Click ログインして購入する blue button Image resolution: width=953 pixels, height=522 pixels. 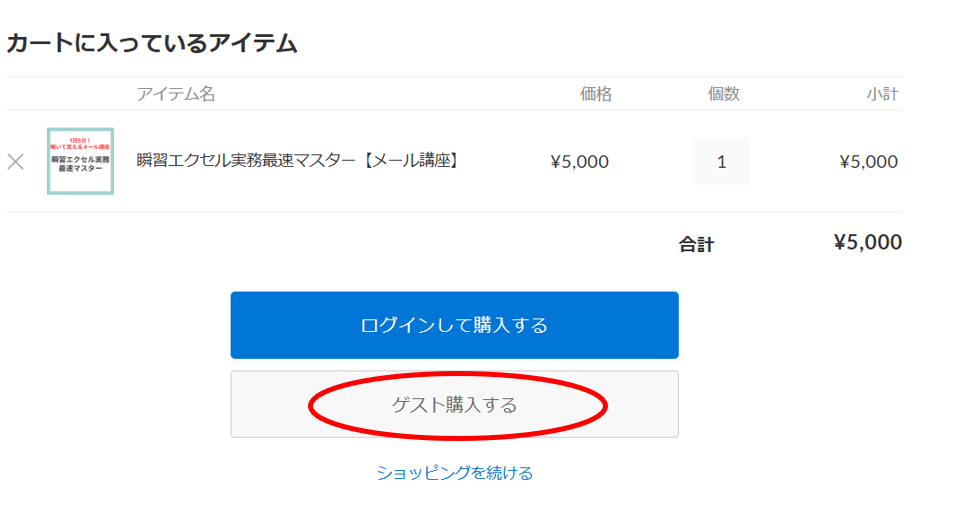pos(455,325)
